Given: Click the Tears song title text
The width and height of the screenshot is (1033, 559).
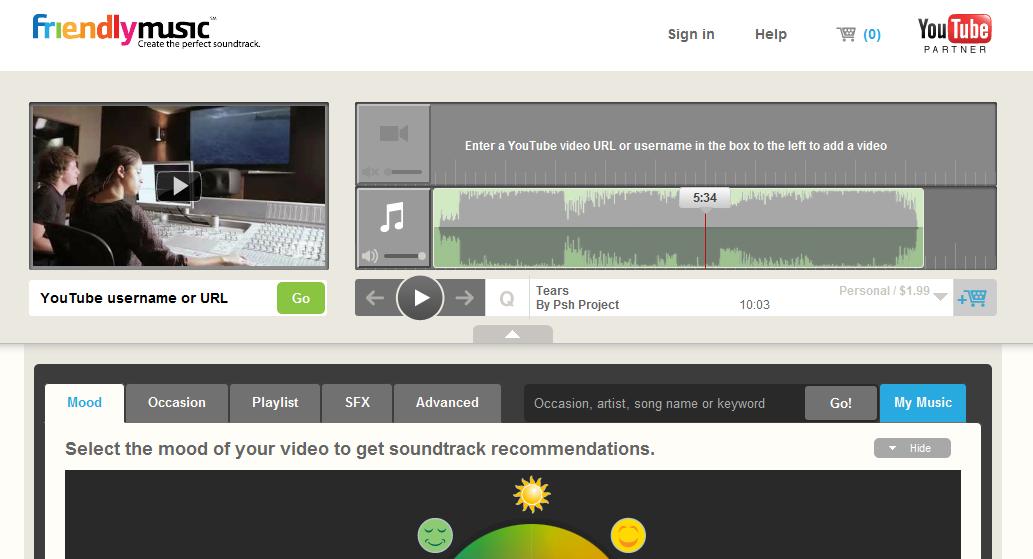Looking at the screenshot, I should [x=552, y=291].
